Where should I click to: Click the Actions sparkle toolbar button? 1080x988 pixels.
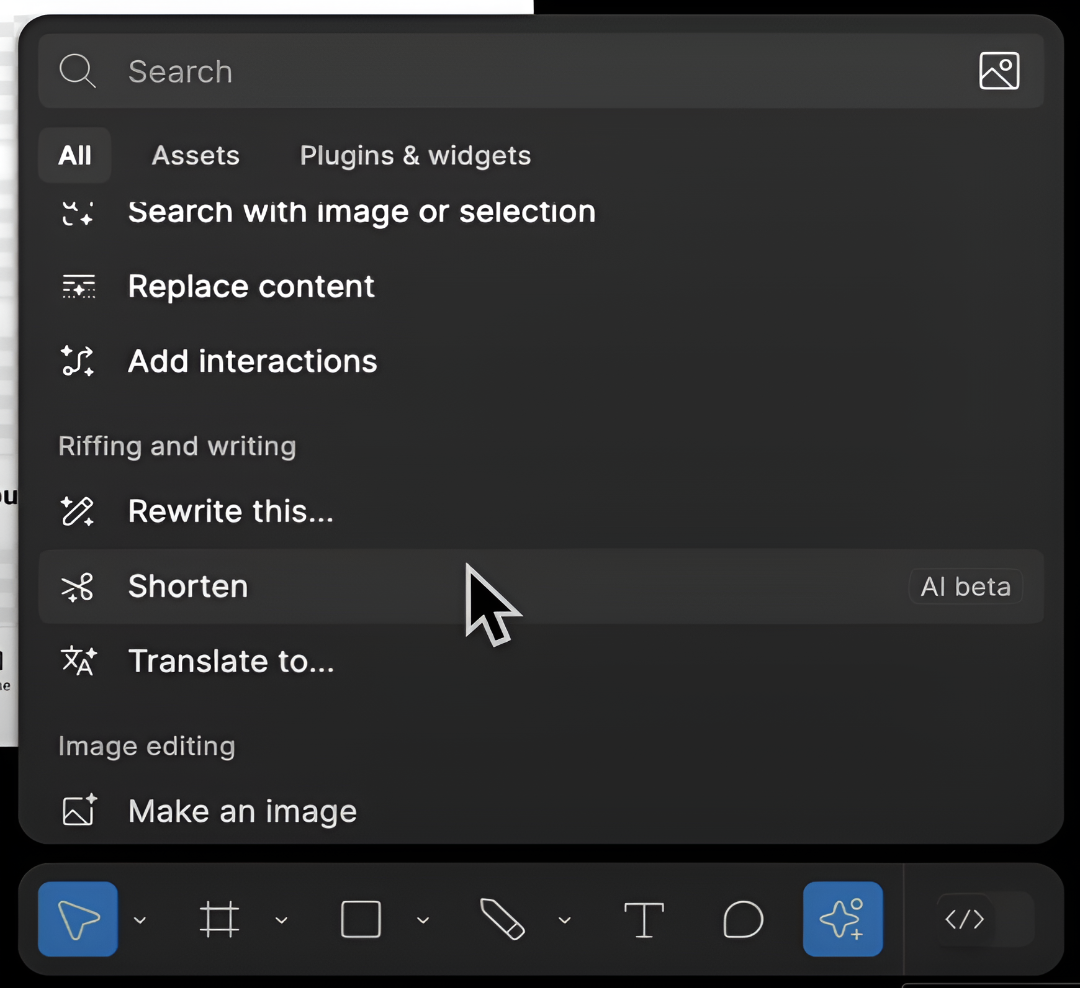pyautogui.click(x=842, y=919)
